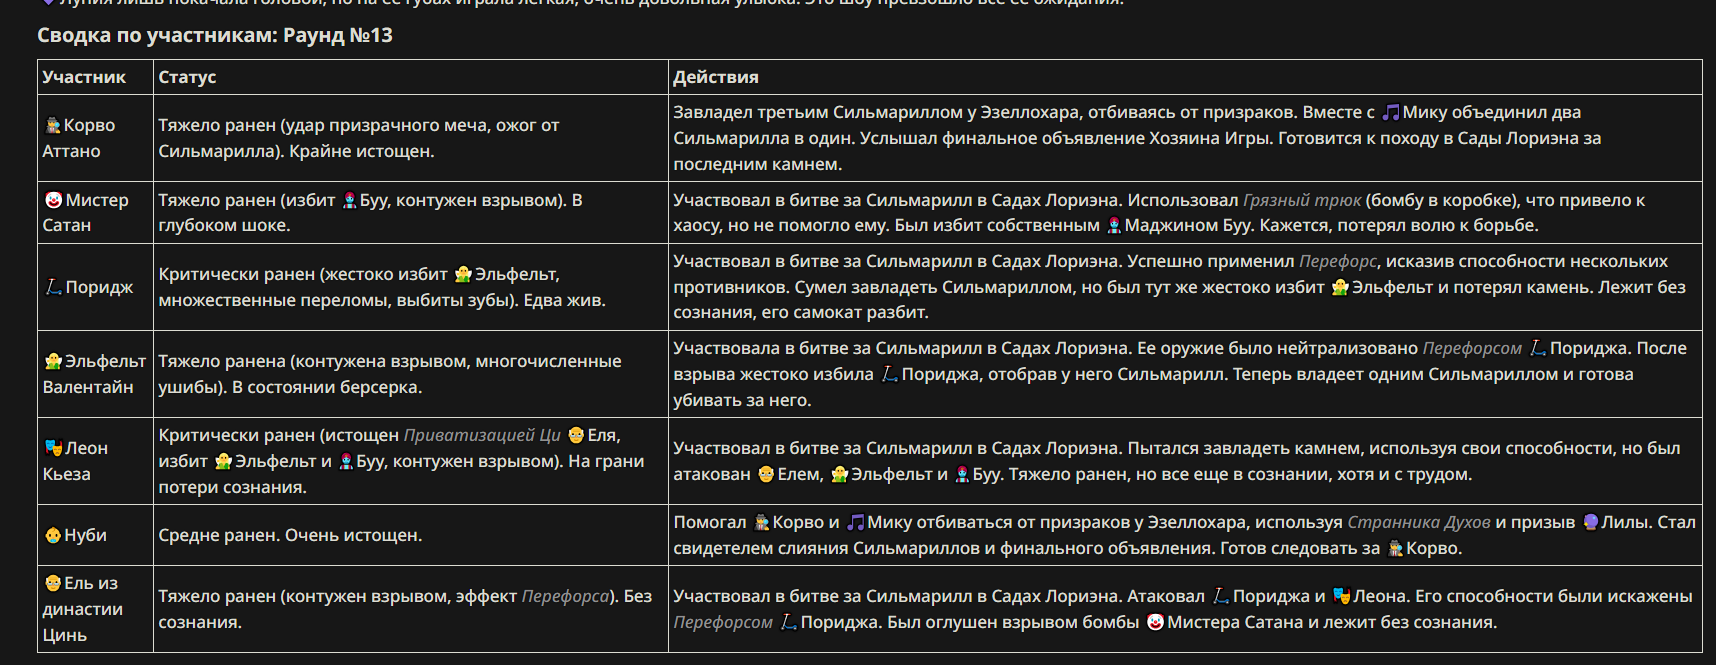Click the music note emoji before Мику in Нуби's actions
Screen dimensions: 1716x665
[x=855, y=522]
